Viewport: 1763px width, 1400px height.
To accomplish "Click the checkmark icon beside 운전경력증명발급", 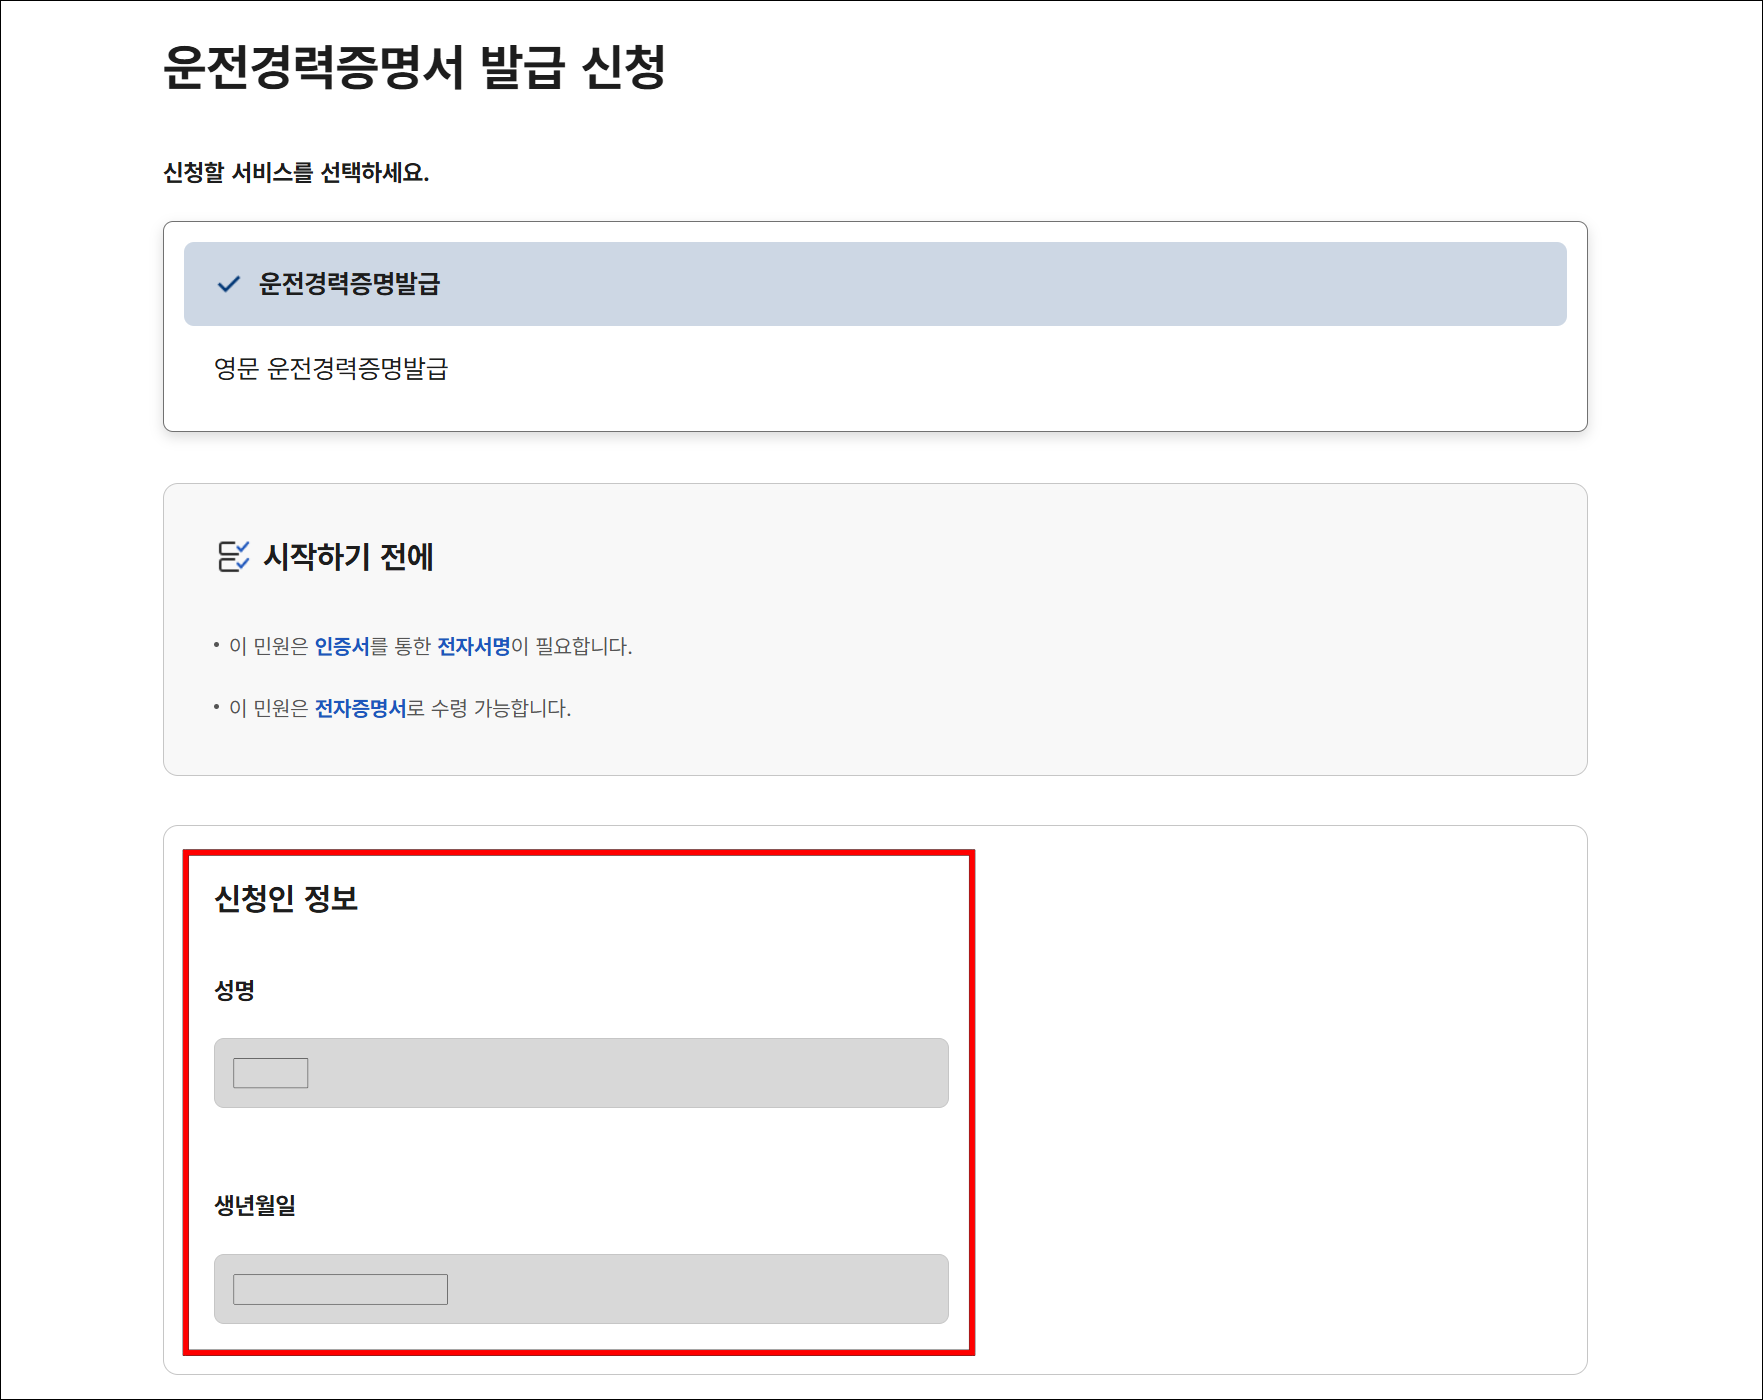I will [x=228, y=284].
